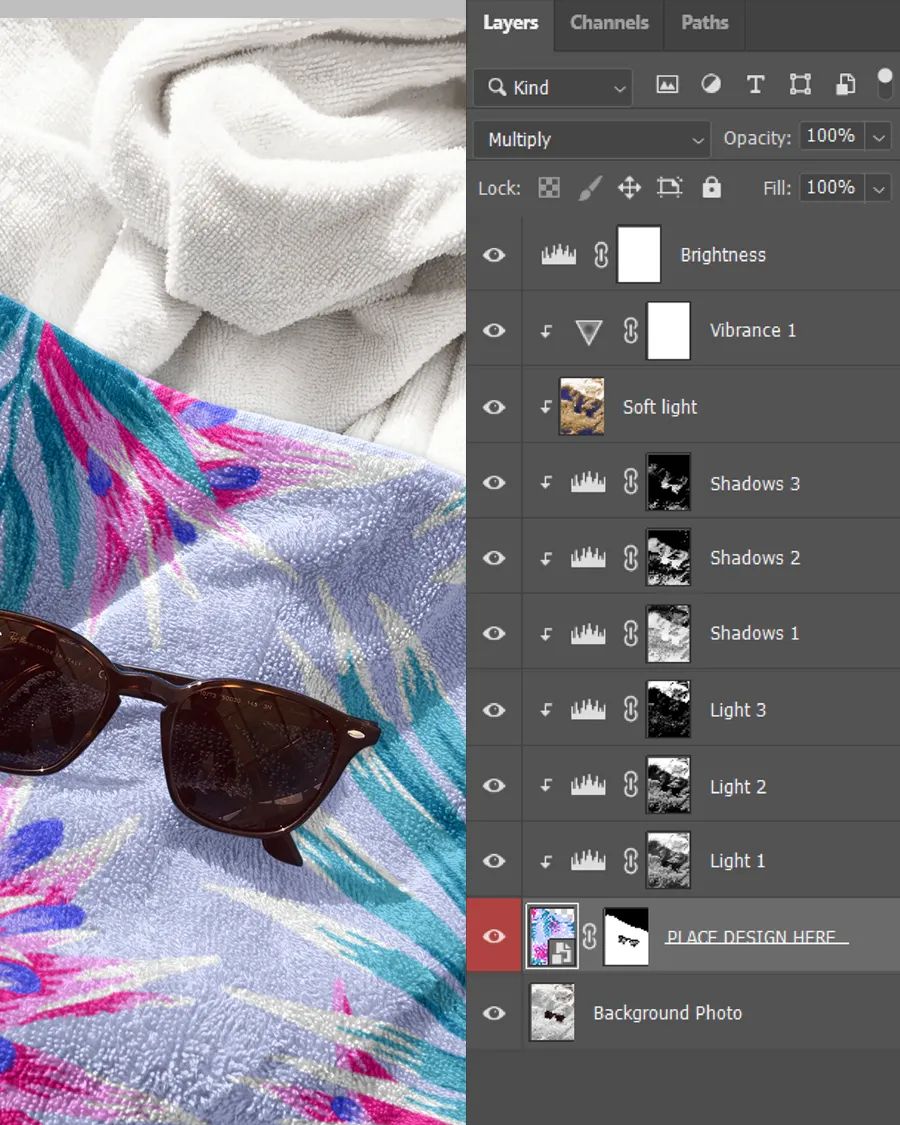
Task: Click Shadows 1 levels adjustment icon
Action: tap(588, 633)
